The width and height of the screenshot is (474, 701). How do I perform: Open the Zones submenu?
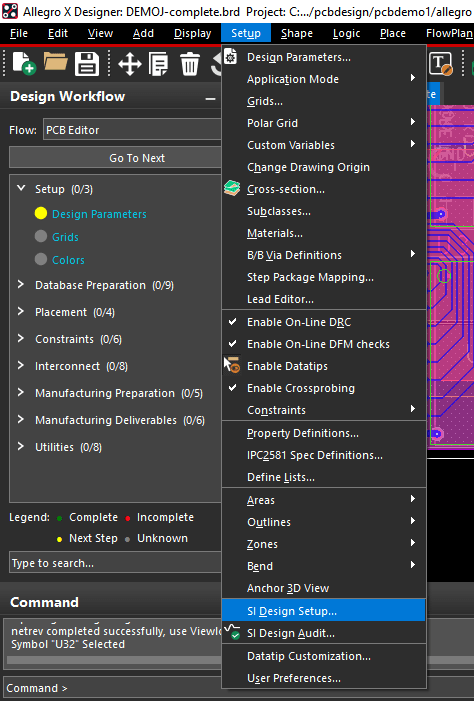coord(324,544)
